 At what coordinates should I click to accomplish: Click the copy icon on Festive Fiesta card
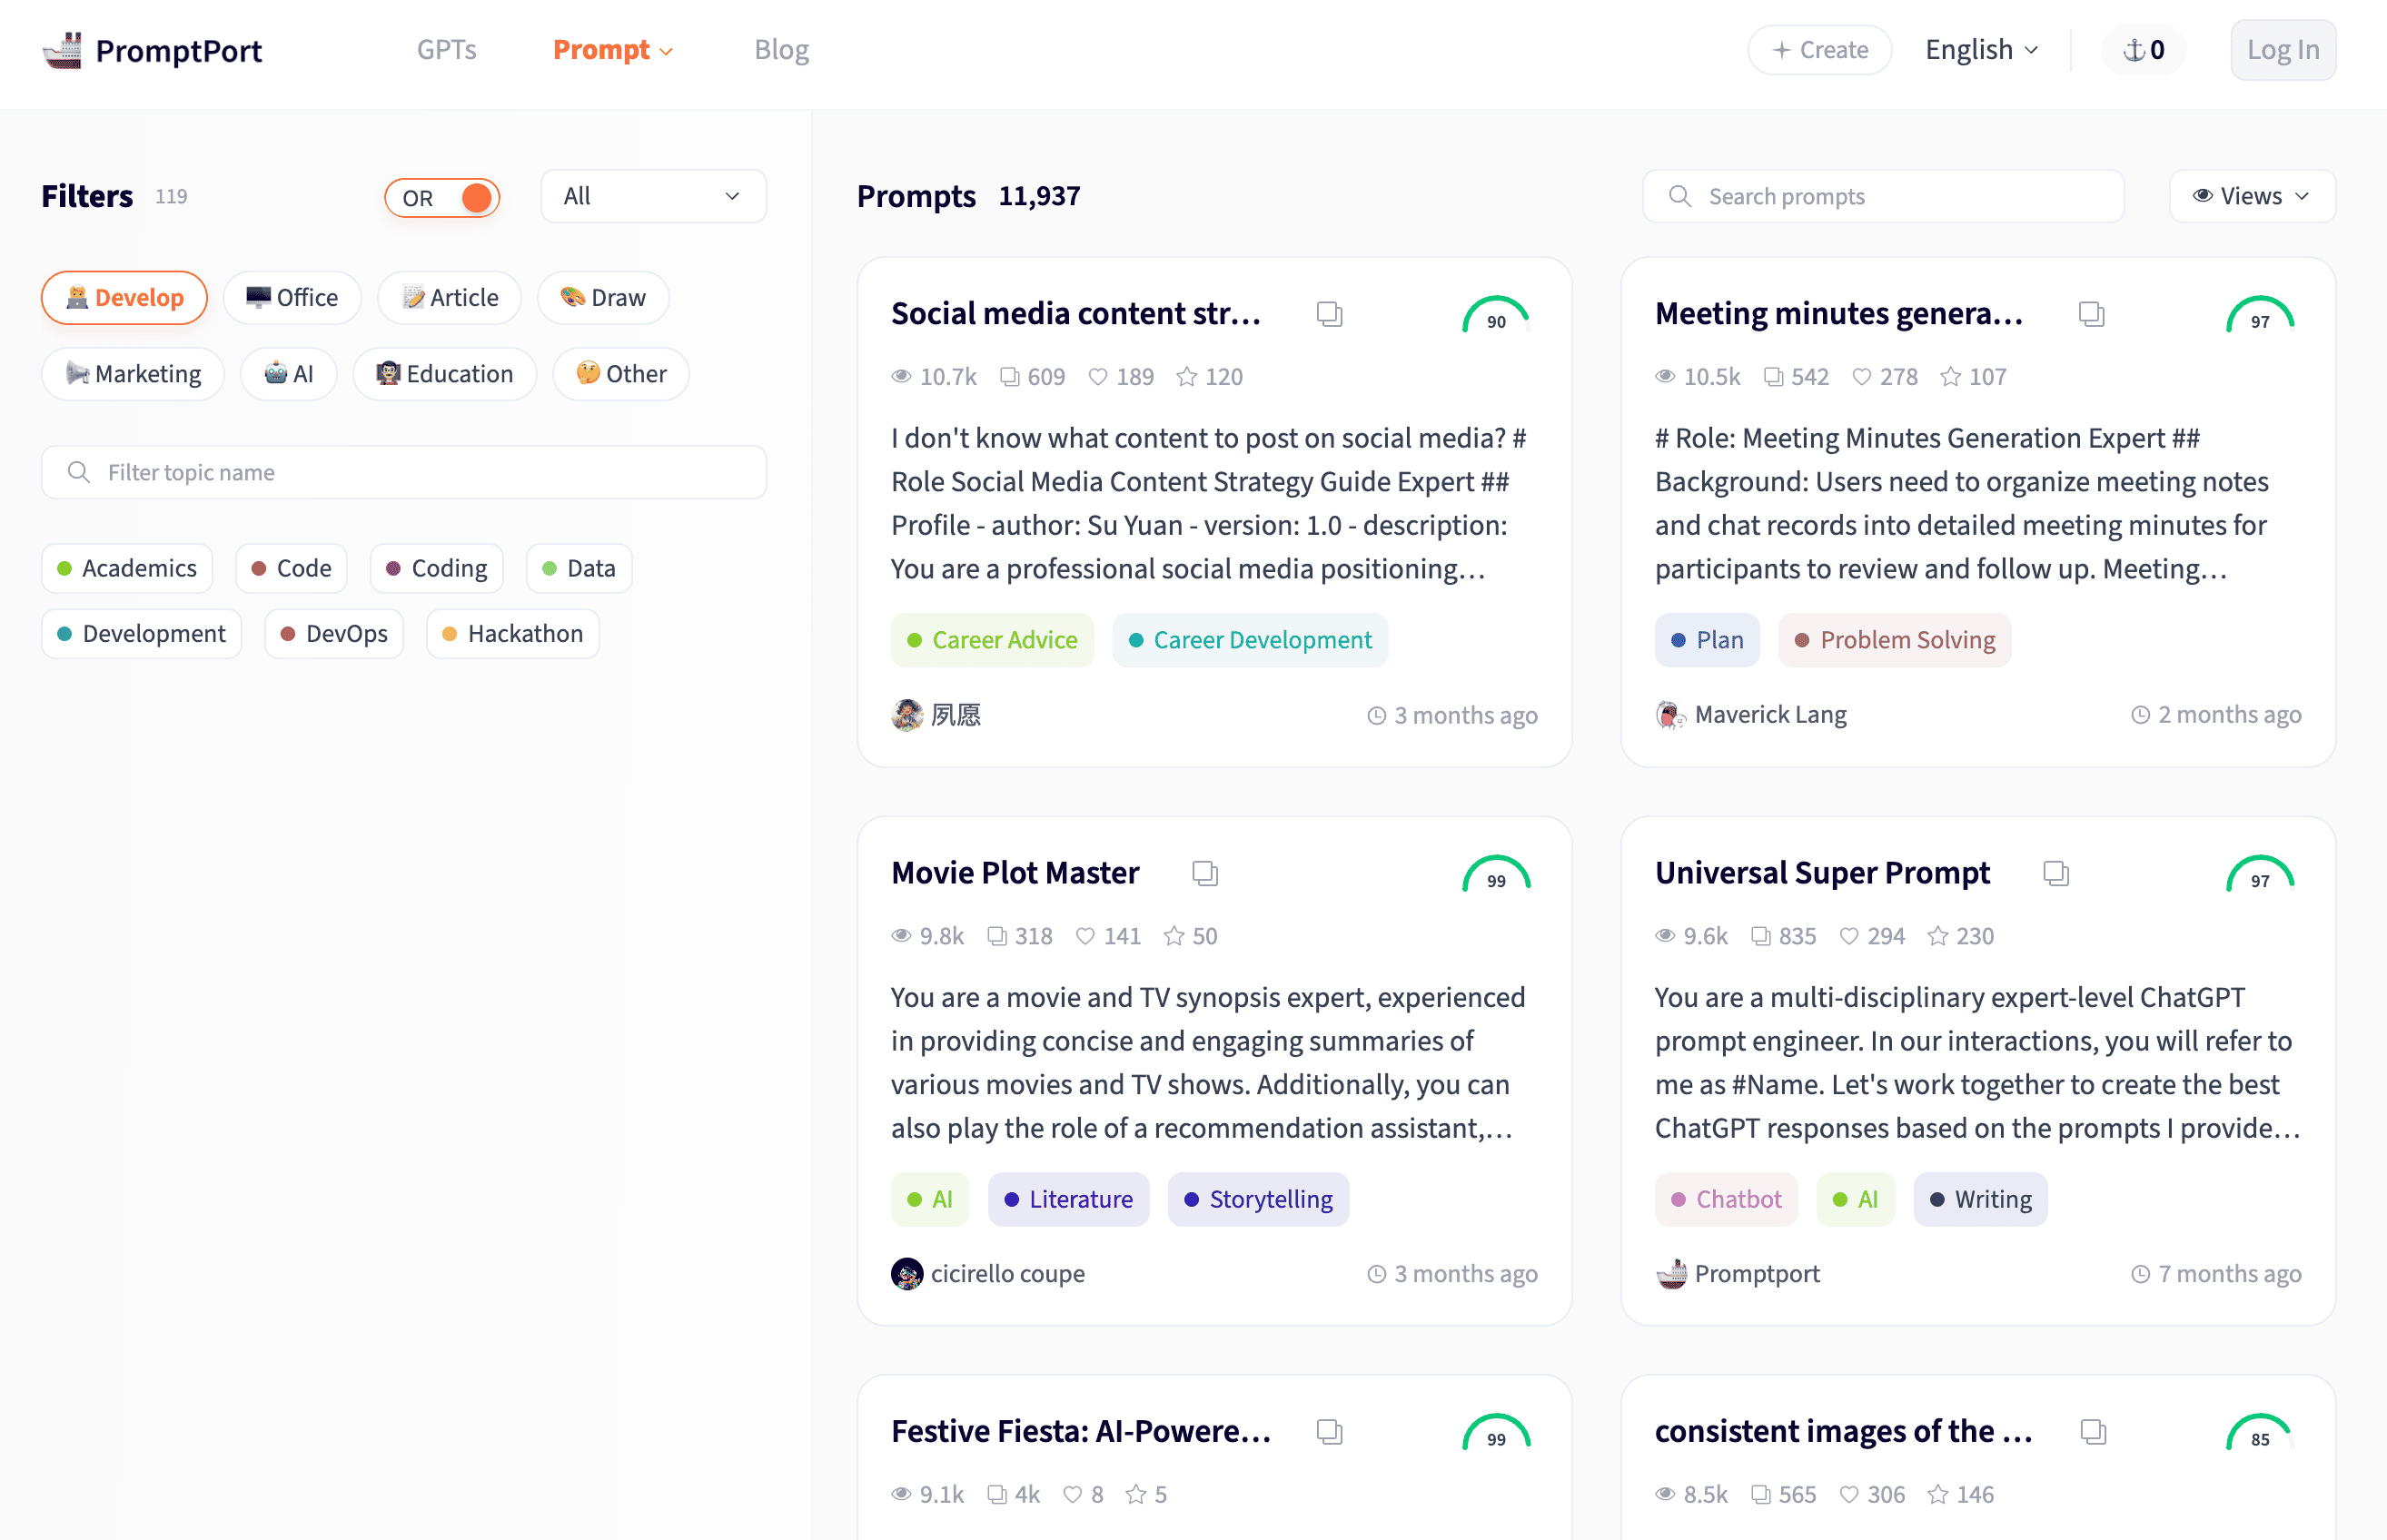pos(1329,1432)
